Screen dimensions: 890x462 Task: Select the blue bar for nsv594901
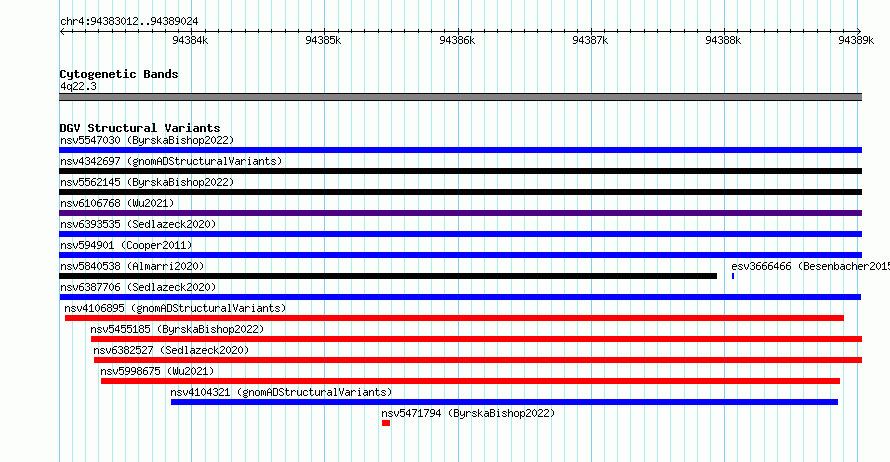tap(460, 255)
